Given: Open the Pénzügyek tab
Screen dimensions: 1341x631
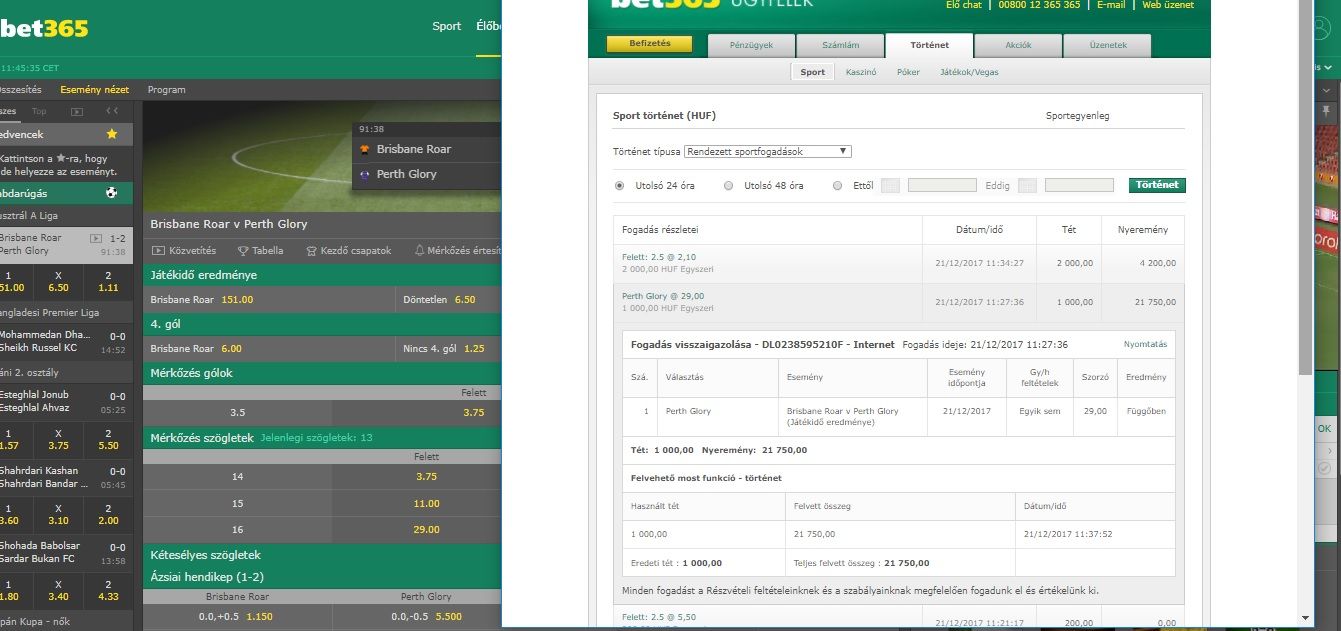Looking at the screenshot, I should click(752, 45).
